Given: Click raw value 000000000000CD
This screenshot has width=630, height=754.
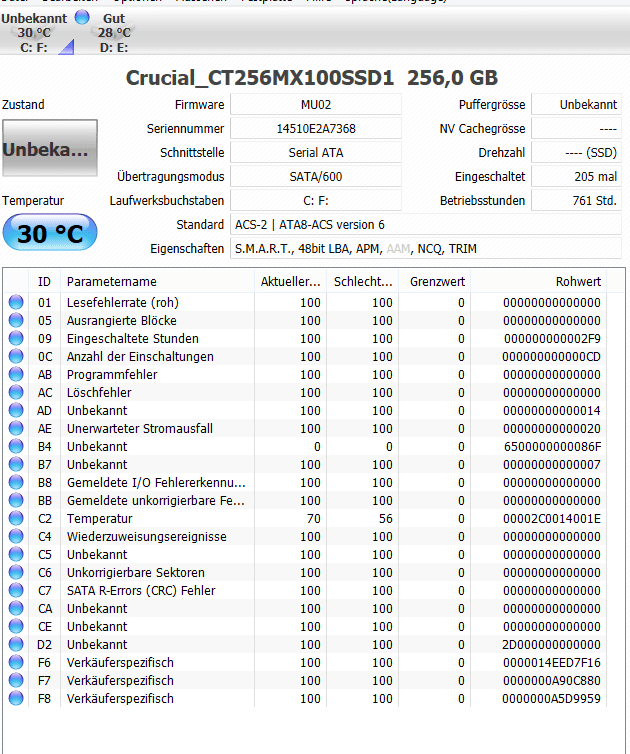Looking at the screenshot, I should pos(552,356).
